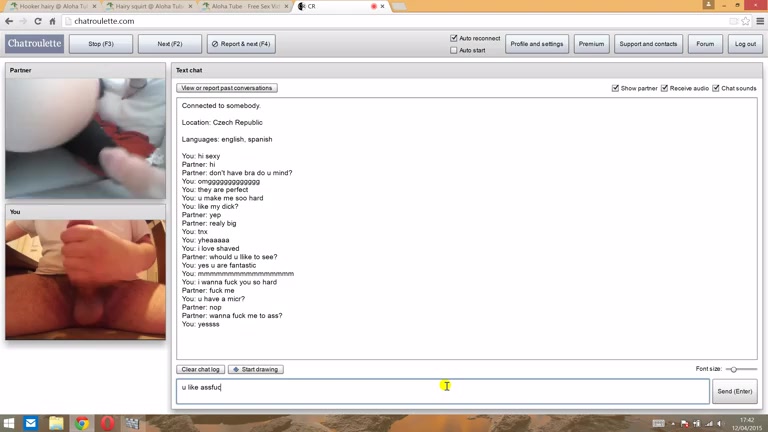Viewport: 768px width, 432px height.
Task: Open the mail app from the taskbar
Action: 31,424
